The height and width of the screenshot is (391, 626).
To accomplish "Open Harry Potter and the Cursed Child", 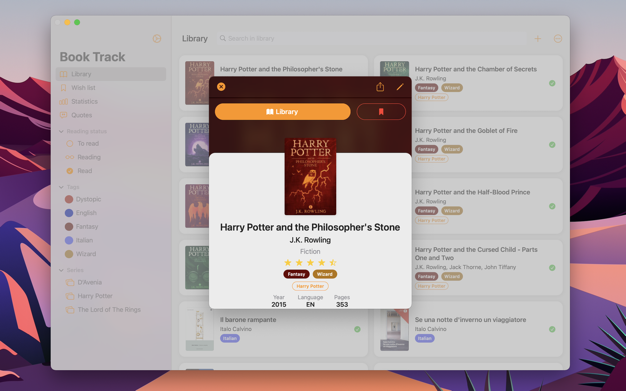I will (x=476, y=254).
